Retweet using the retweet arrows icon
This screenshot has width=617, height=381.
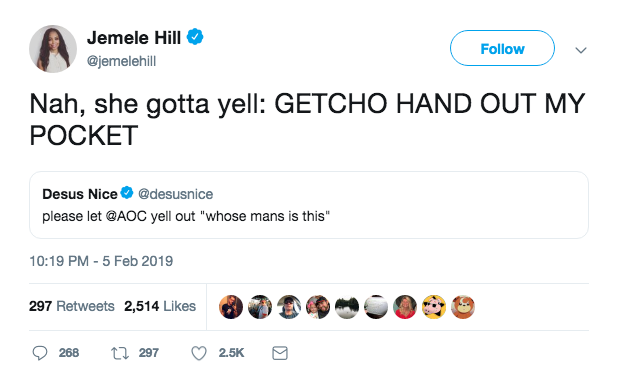click(120, 353)
